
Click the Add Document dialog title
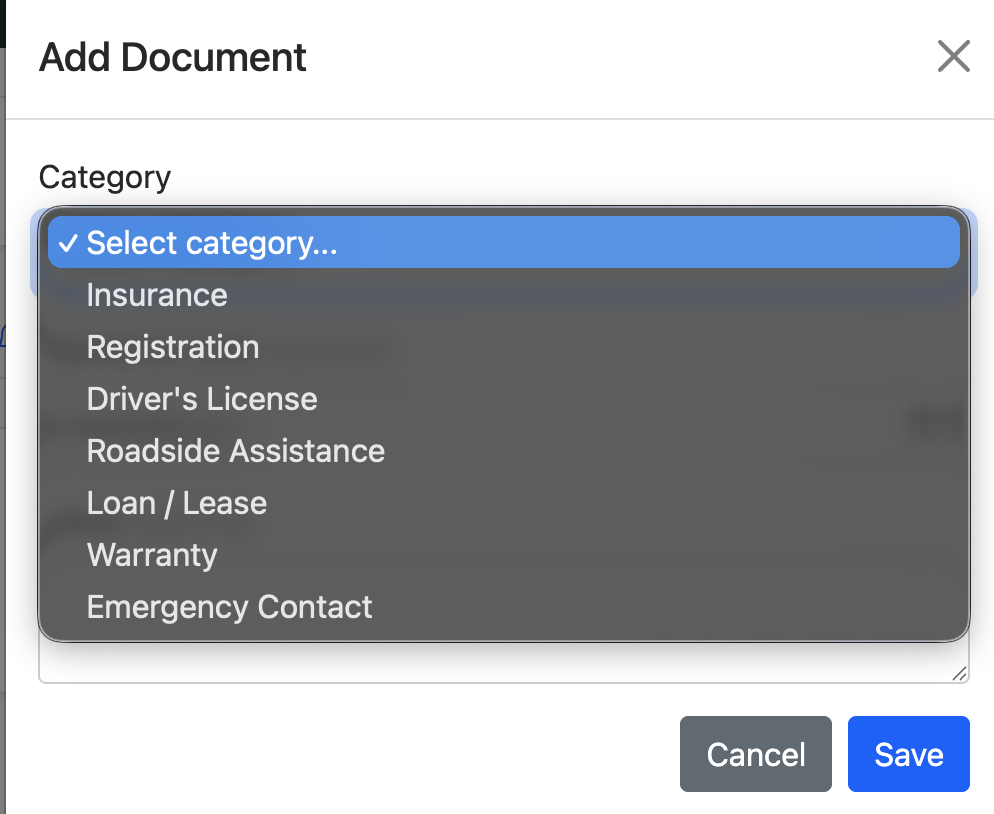click(x=171, y=57)
